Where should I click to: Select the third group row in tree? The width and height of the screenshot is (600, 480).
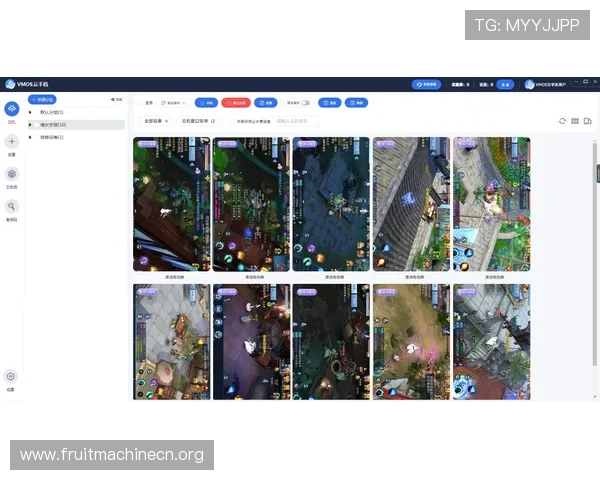pos(76,137)
